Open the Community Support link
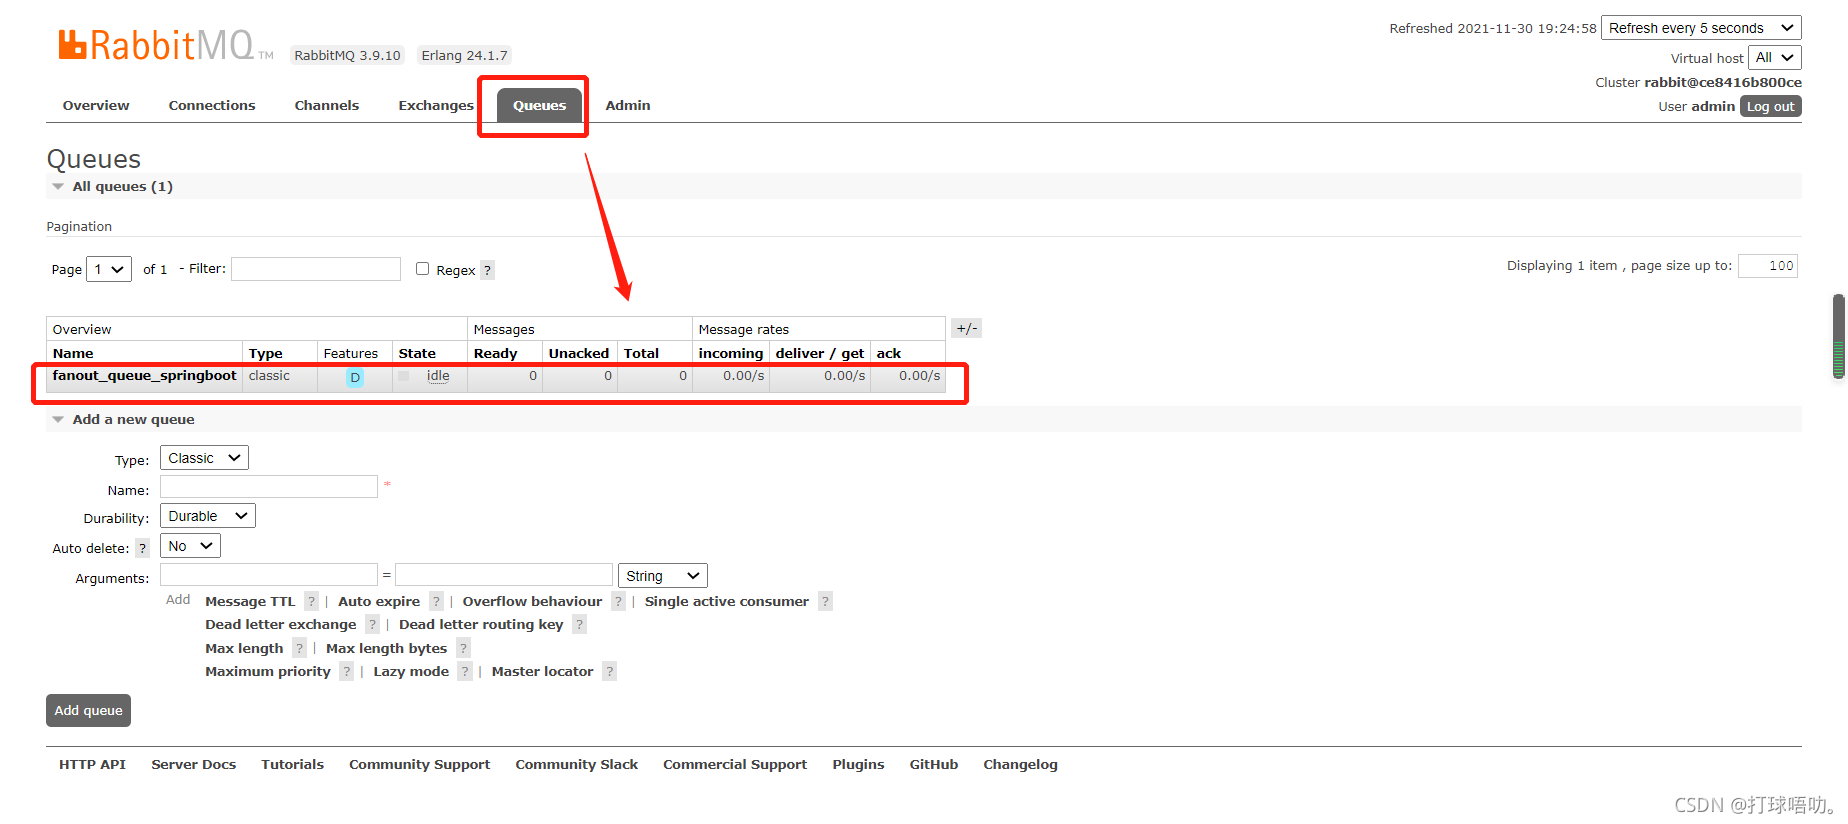This screenshot has width=1848, height=824. [x=420, y=764]
